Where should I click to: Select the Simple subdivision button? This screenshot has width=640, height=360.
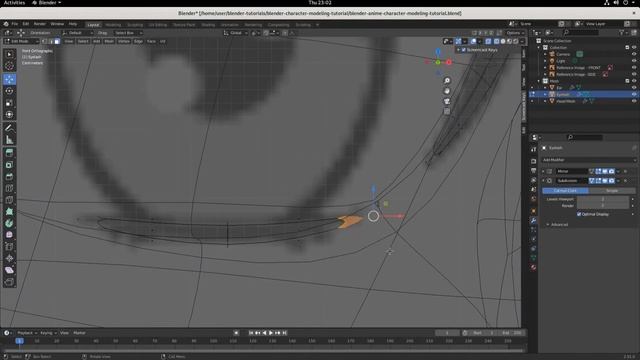point(612,191)
